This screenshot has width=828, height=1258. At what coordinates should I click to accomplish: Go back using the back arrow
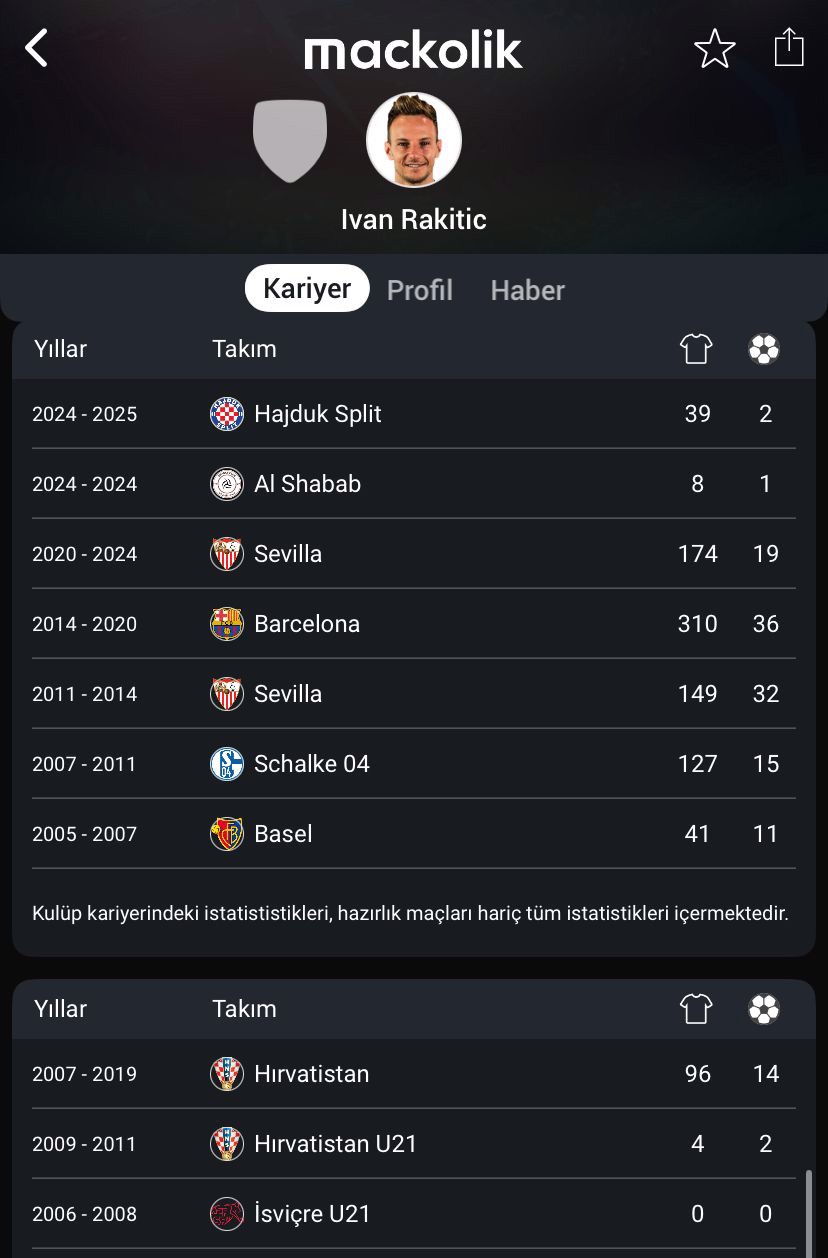coord(36,48)
